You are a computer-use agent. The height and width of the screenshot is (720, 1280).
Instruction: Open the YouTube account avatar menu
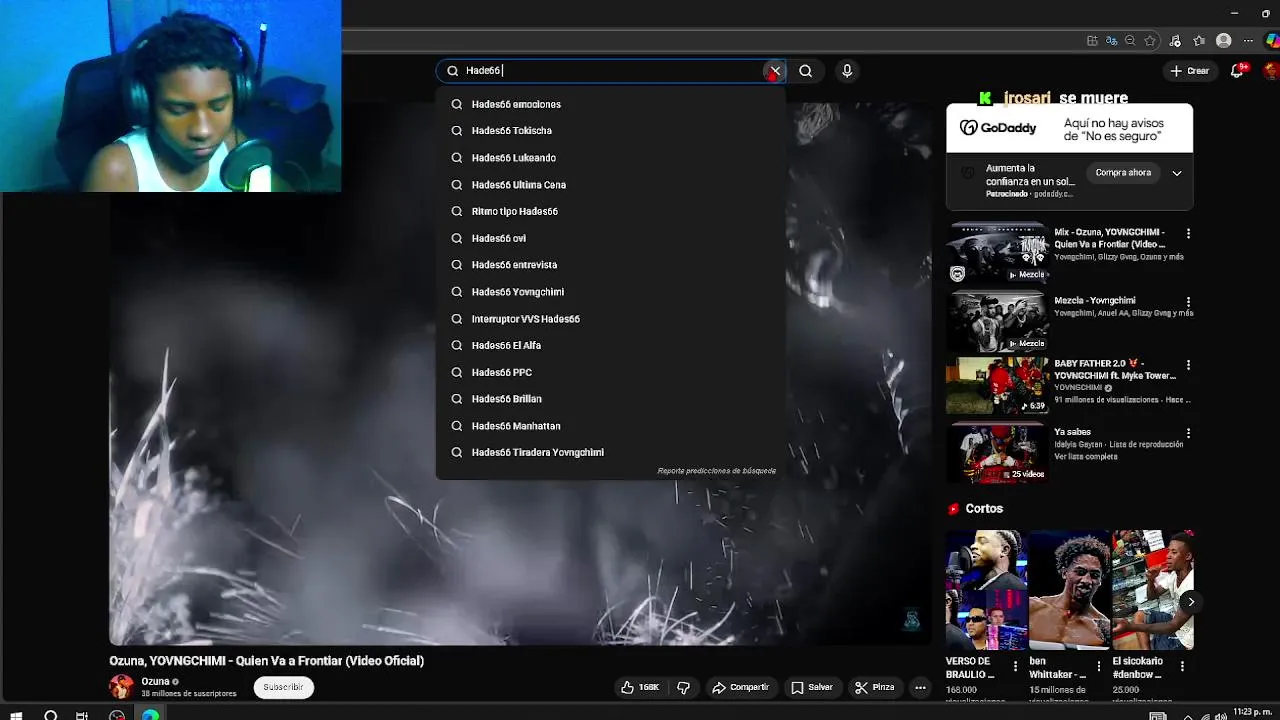tap(1271, 71)
